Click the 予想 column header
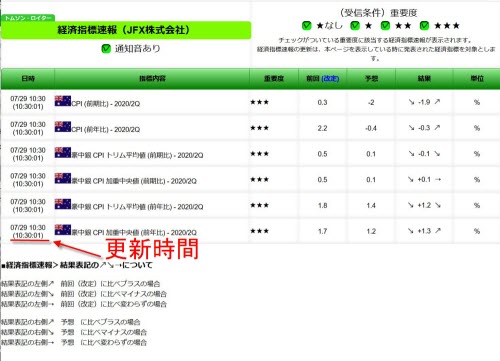 pos(371,79)
